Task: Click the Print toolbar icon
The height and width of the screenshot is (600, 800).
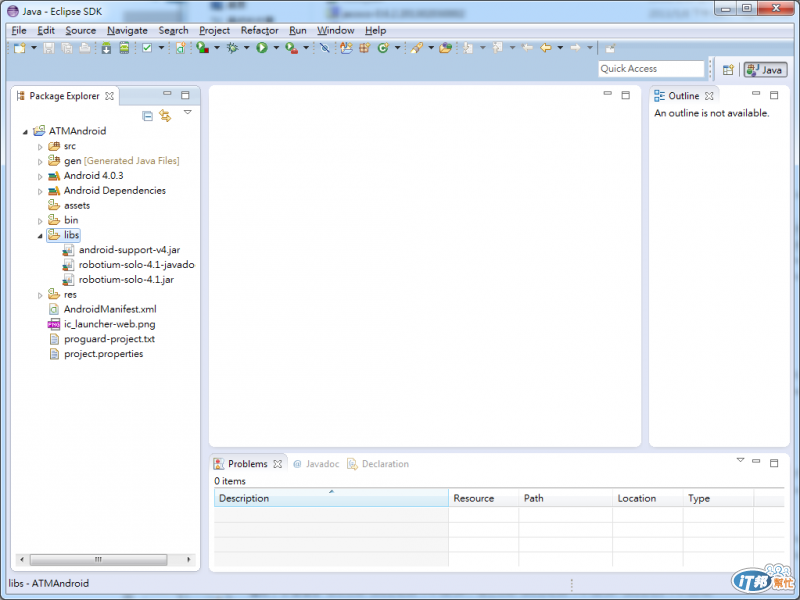Action: point(85,48)
